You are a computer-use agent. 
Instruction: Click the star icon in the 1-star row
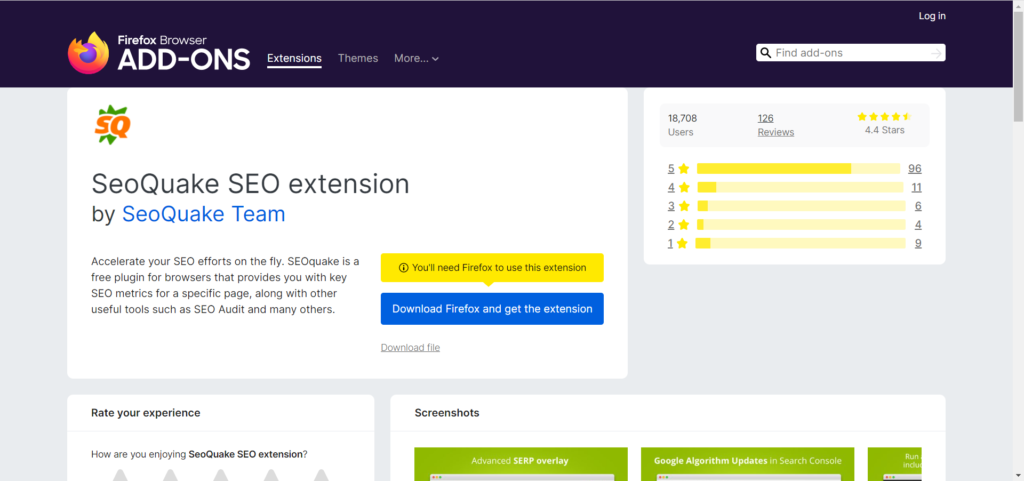[682, 243]
